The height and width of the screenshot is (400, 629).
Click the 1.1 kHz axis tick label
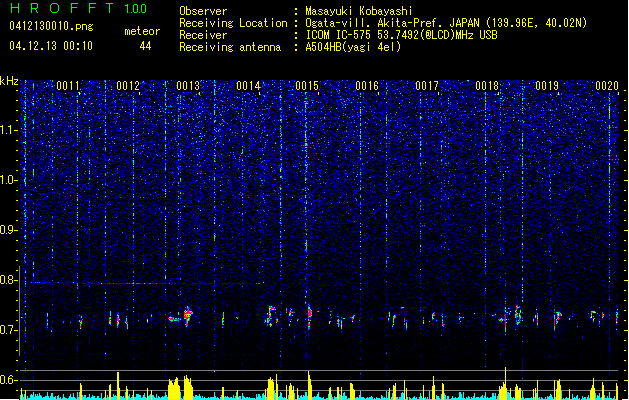pos(9,130)
